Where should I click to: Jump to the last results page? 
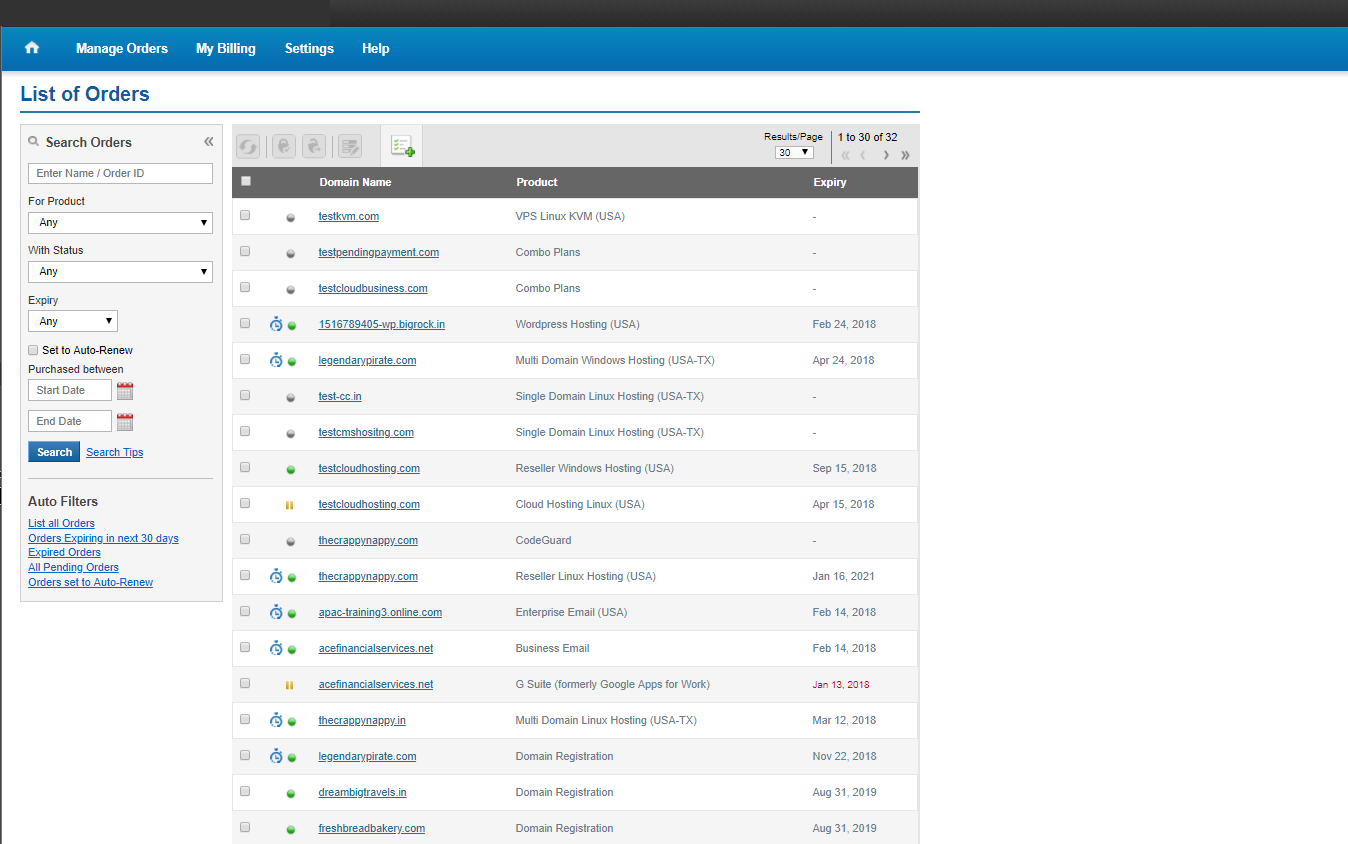point(905,155)
